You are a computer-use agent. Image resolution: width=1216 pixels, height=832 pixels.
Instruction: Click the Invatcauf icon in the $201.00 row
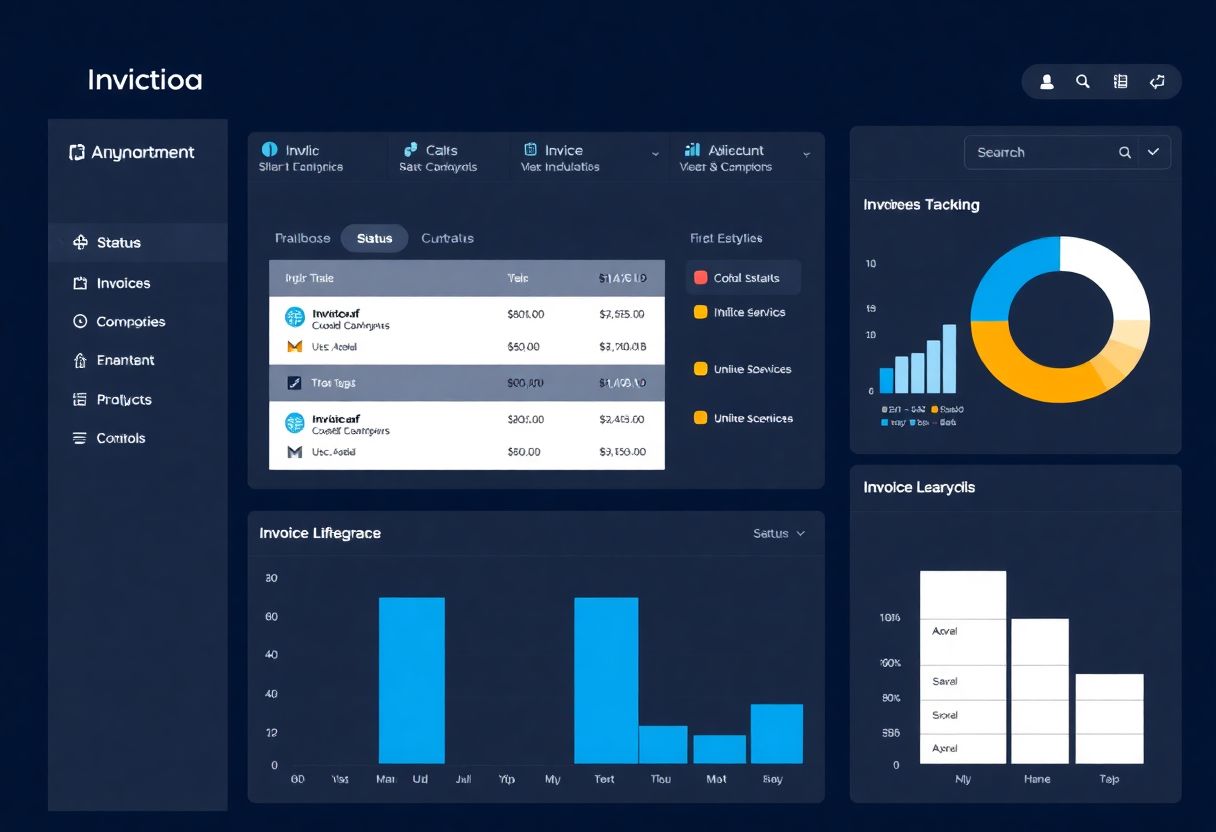click(x=294, y=422)
